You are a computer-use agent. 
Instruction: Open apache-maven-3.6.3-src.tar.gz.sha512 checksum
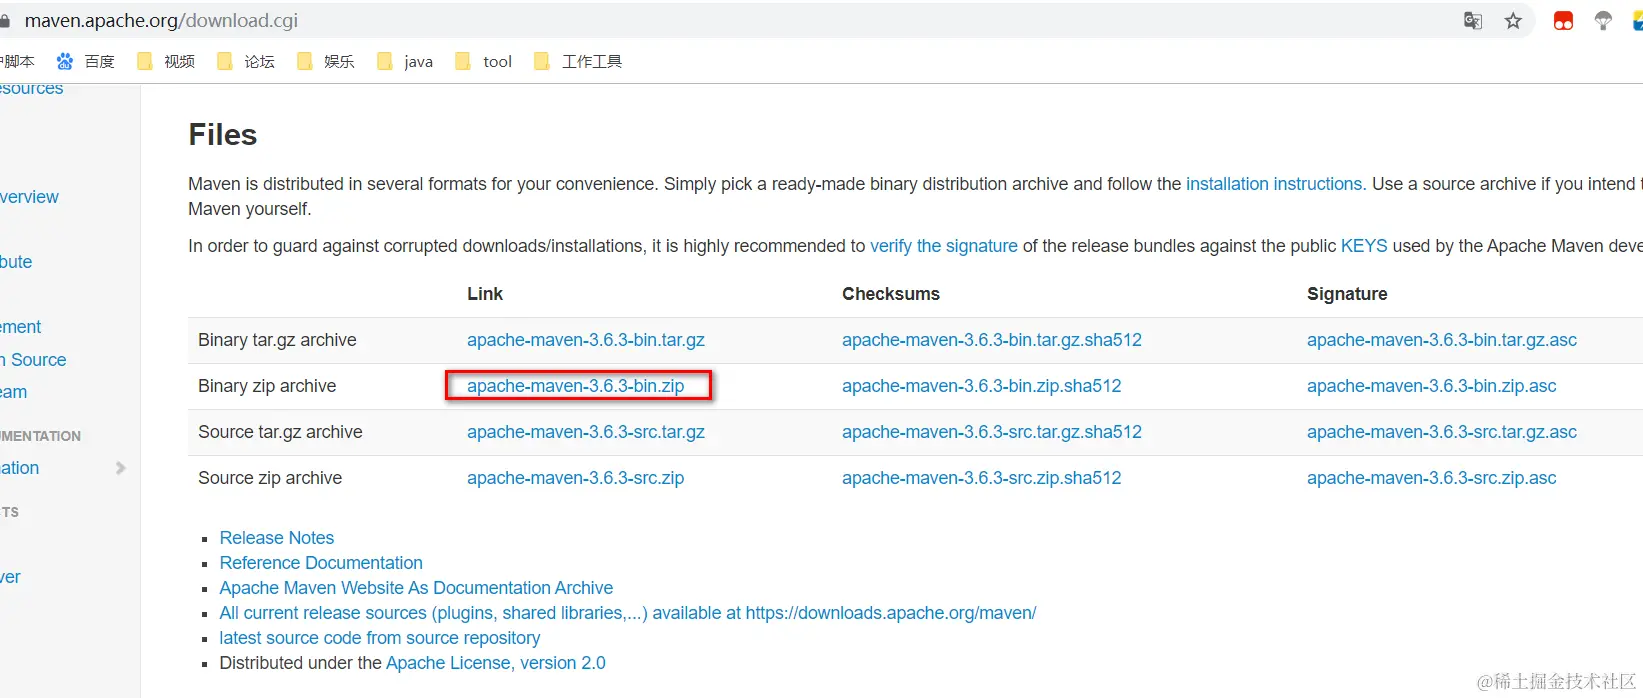992,432
